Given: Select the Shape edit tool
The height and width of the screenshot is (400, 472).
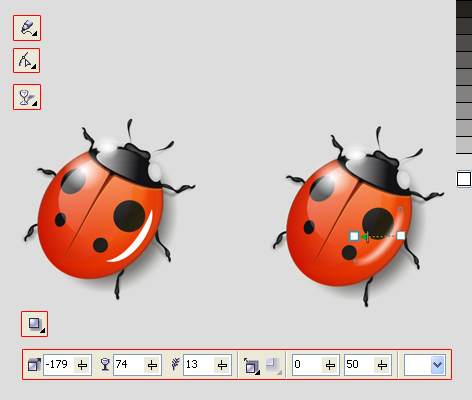Looking at the screenshot, I should point(27,61).
